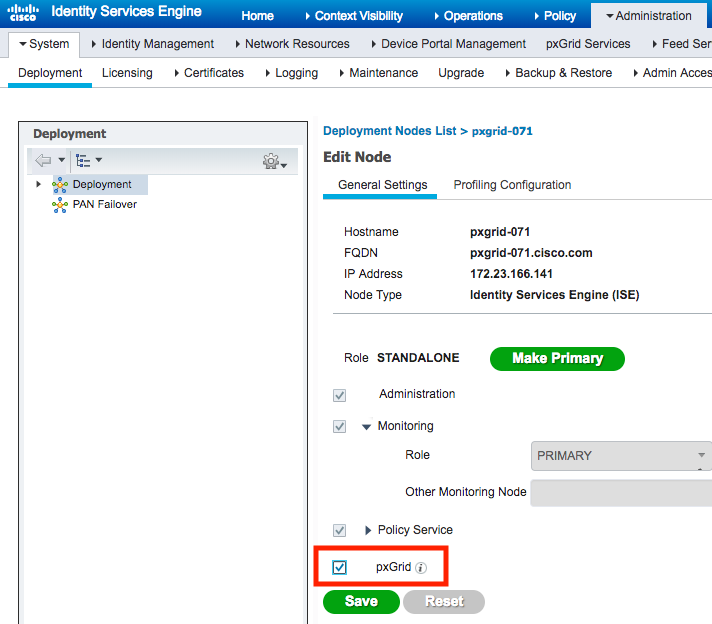Open the Policy menu

[555, 16]
